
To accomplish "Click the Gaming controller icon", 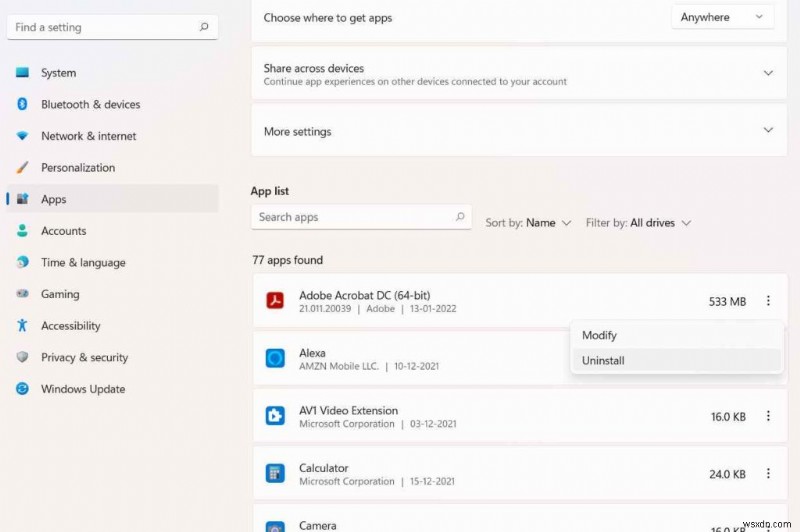I will click(22, 294).
